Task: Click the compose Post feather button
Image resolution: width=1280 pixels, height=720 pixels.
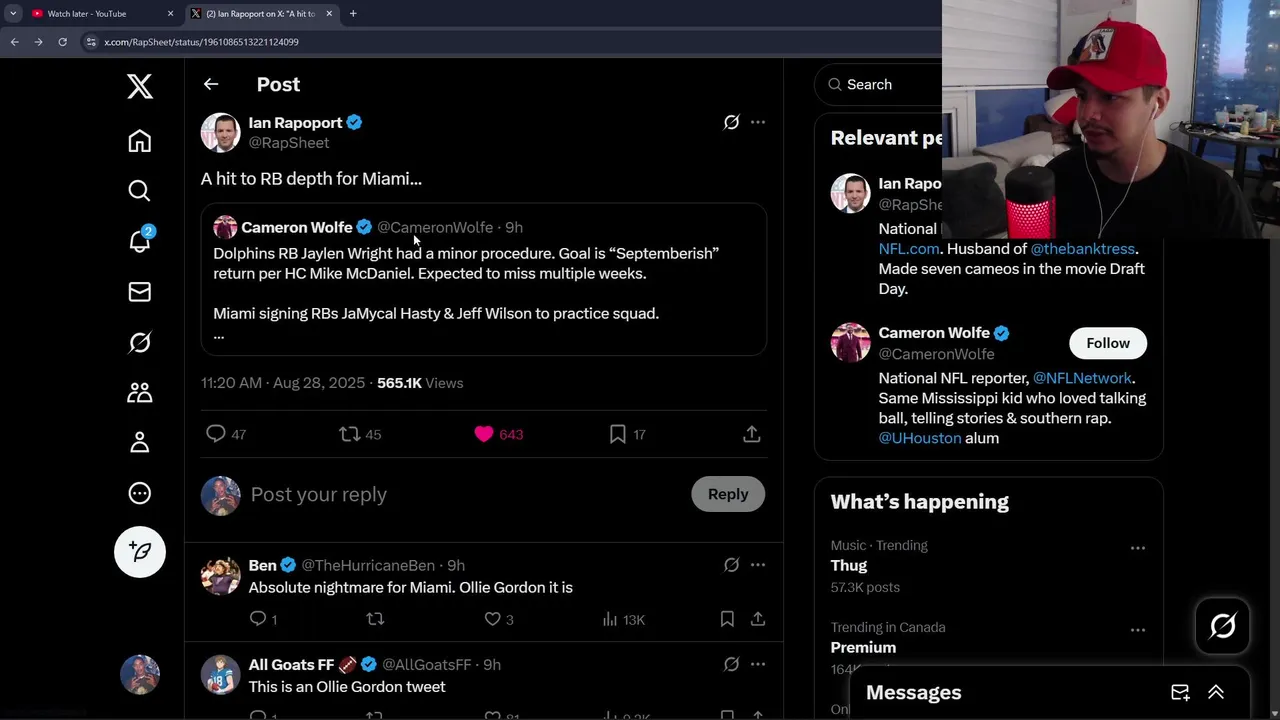Action: (x=140, y=552)
